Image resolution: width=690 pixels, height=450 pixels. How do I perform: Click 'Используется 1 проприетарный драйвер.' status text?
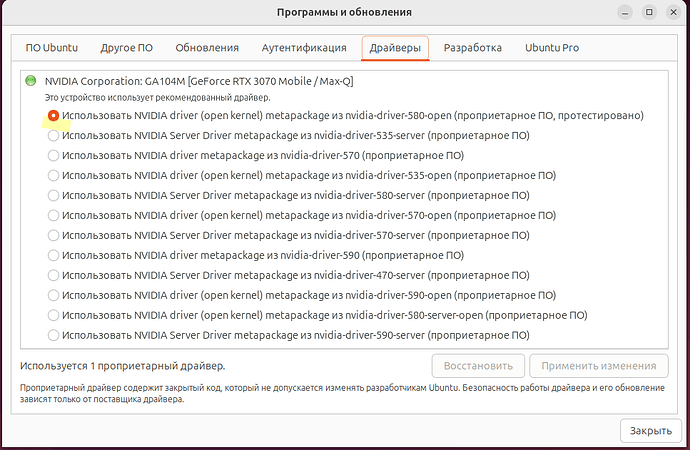pyautogui.click(x=122, y=366)
